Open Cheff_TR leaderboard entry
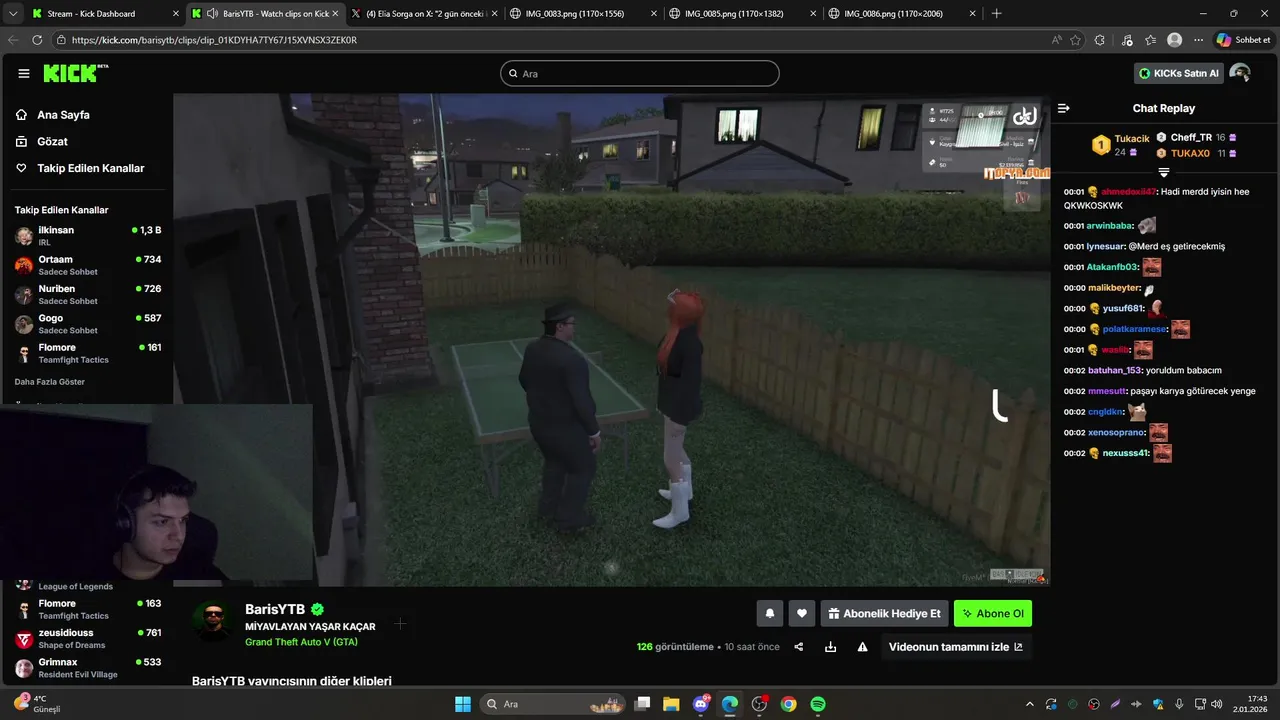This screenshot has width=1280, height=720. tap(1197, 137)
